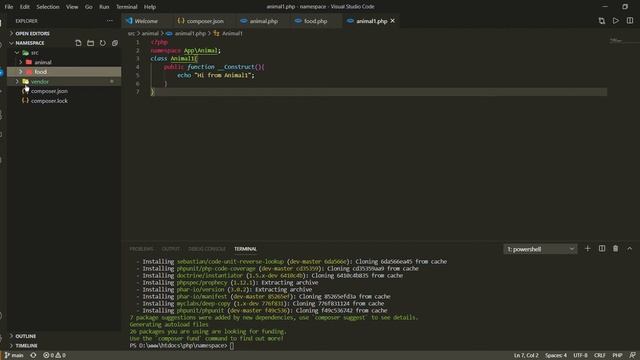This screenshot has width=640, height=360.
Task: Click the Open Changes compare icon
Action: coord(602,21)
